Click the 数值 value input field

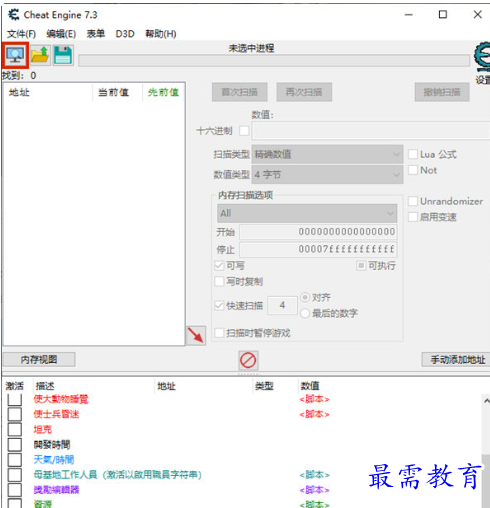(371, 131)
